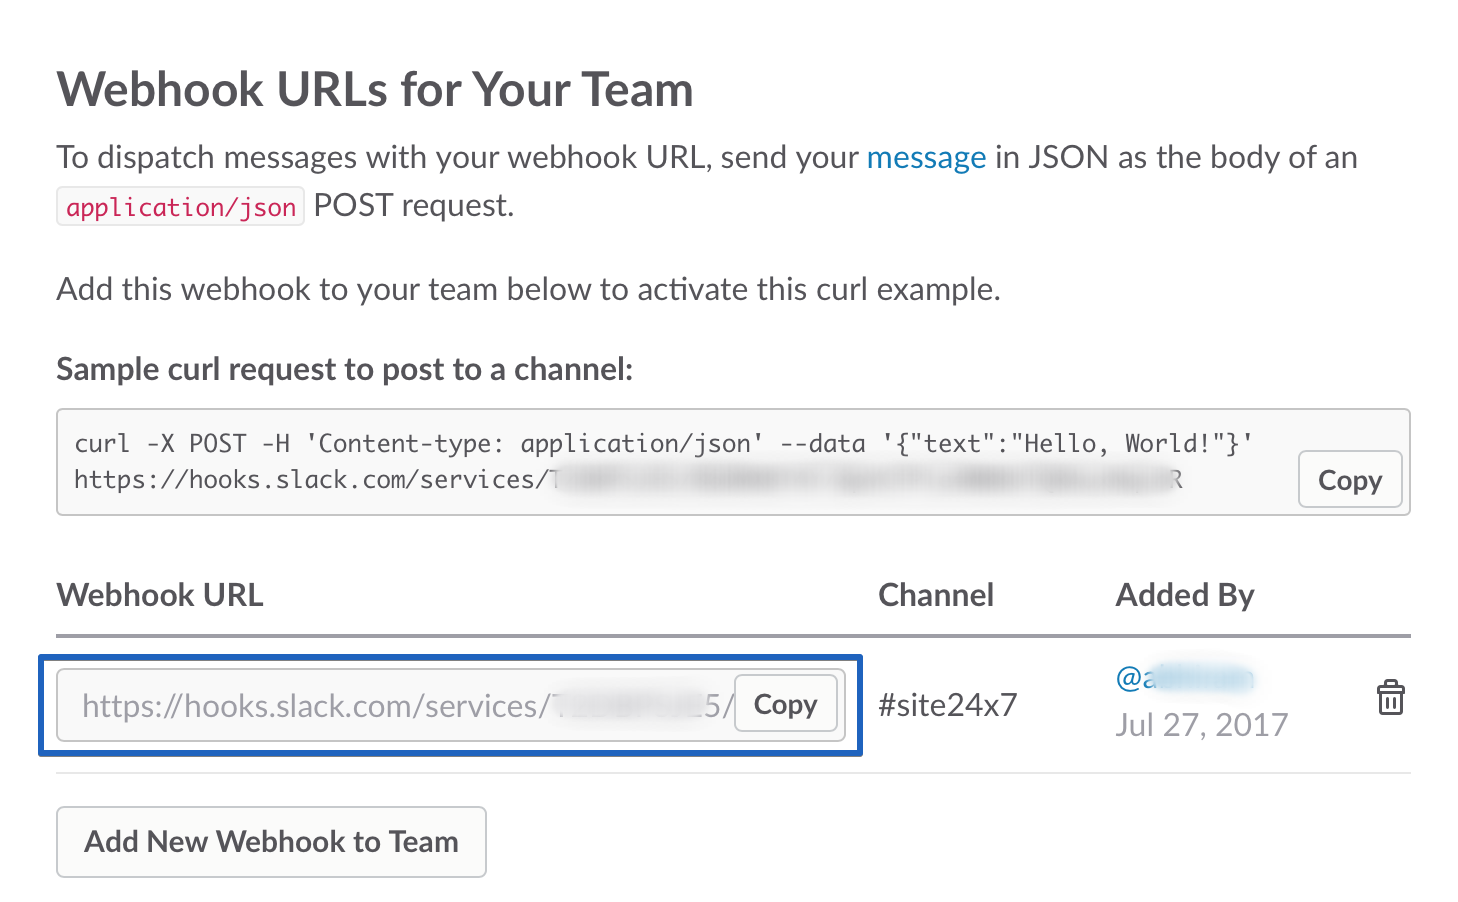Delete the #site24x7 webhook with trash icon
Screen dimensions: 1458x902
[1390, 697]
